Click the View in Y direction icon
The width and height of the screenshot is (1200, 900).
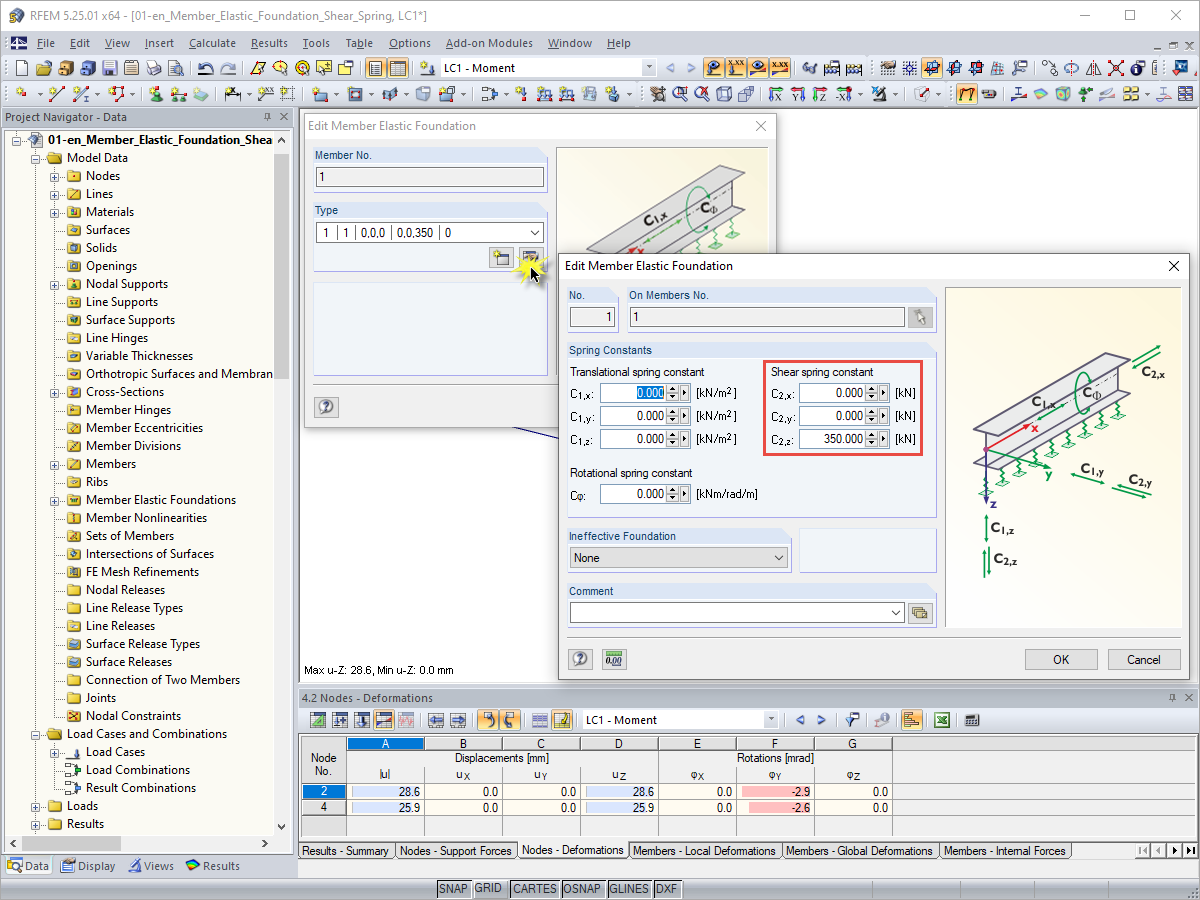[798, 94]
